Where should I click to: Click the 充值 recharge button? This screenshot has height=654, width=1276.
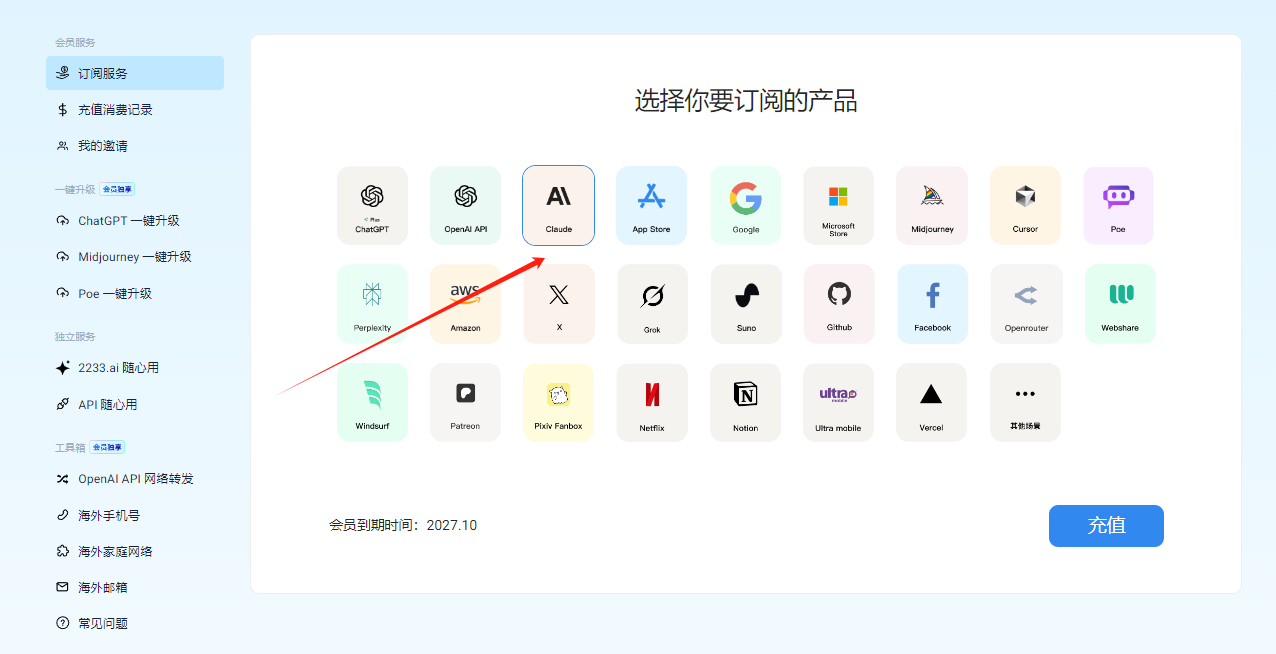[1106, 526]
